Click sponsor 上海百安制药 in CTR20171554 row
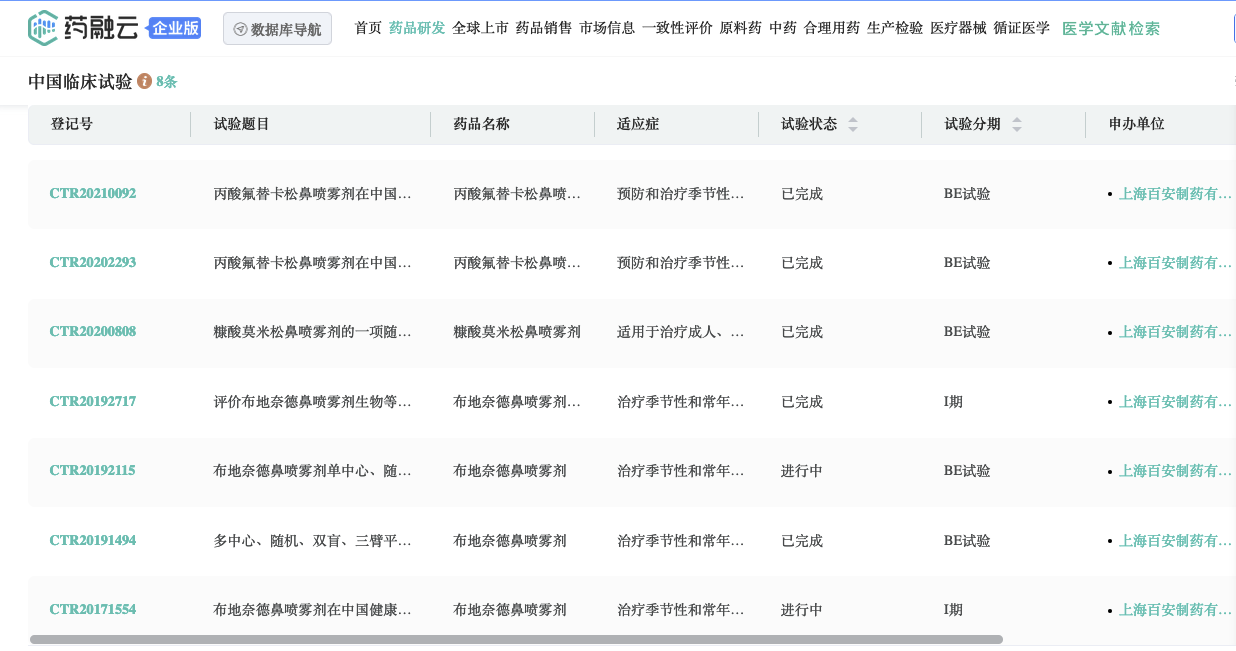 tap(1175, 610)
